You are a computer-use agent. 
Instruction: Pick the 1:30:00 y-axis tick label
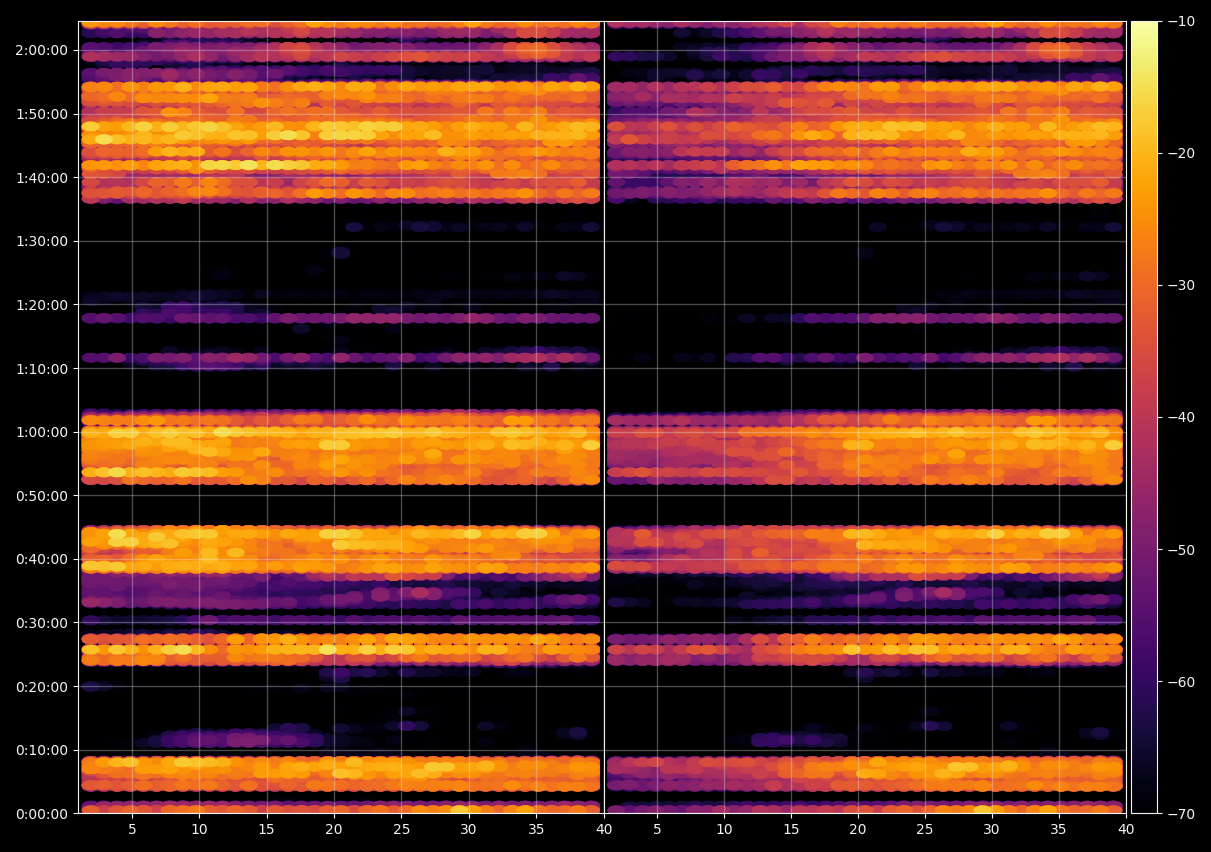tap(42, 241)
